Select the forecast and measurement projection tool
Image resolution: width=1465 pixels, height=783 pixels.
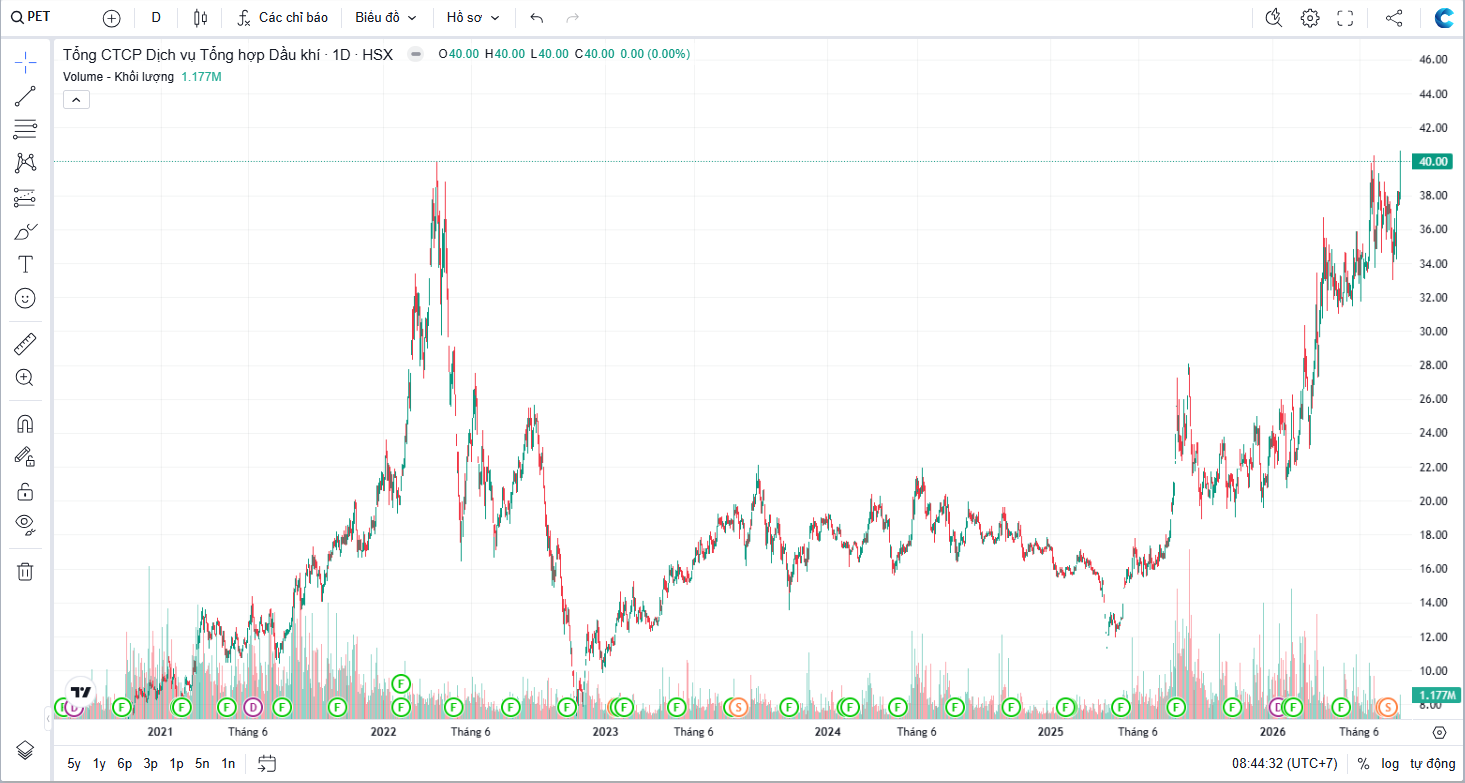click(25, 197)
